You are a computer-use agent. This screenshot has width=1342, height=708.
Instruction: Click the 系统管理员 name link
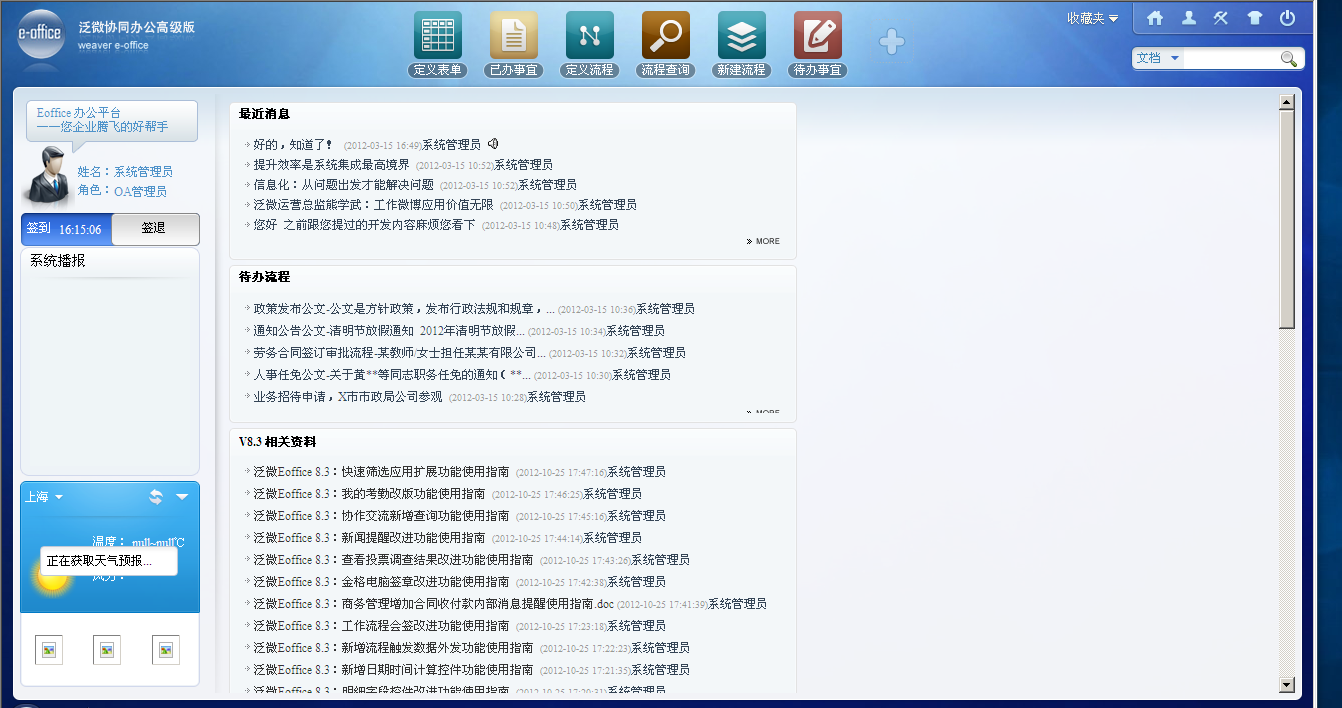[143, 172]
